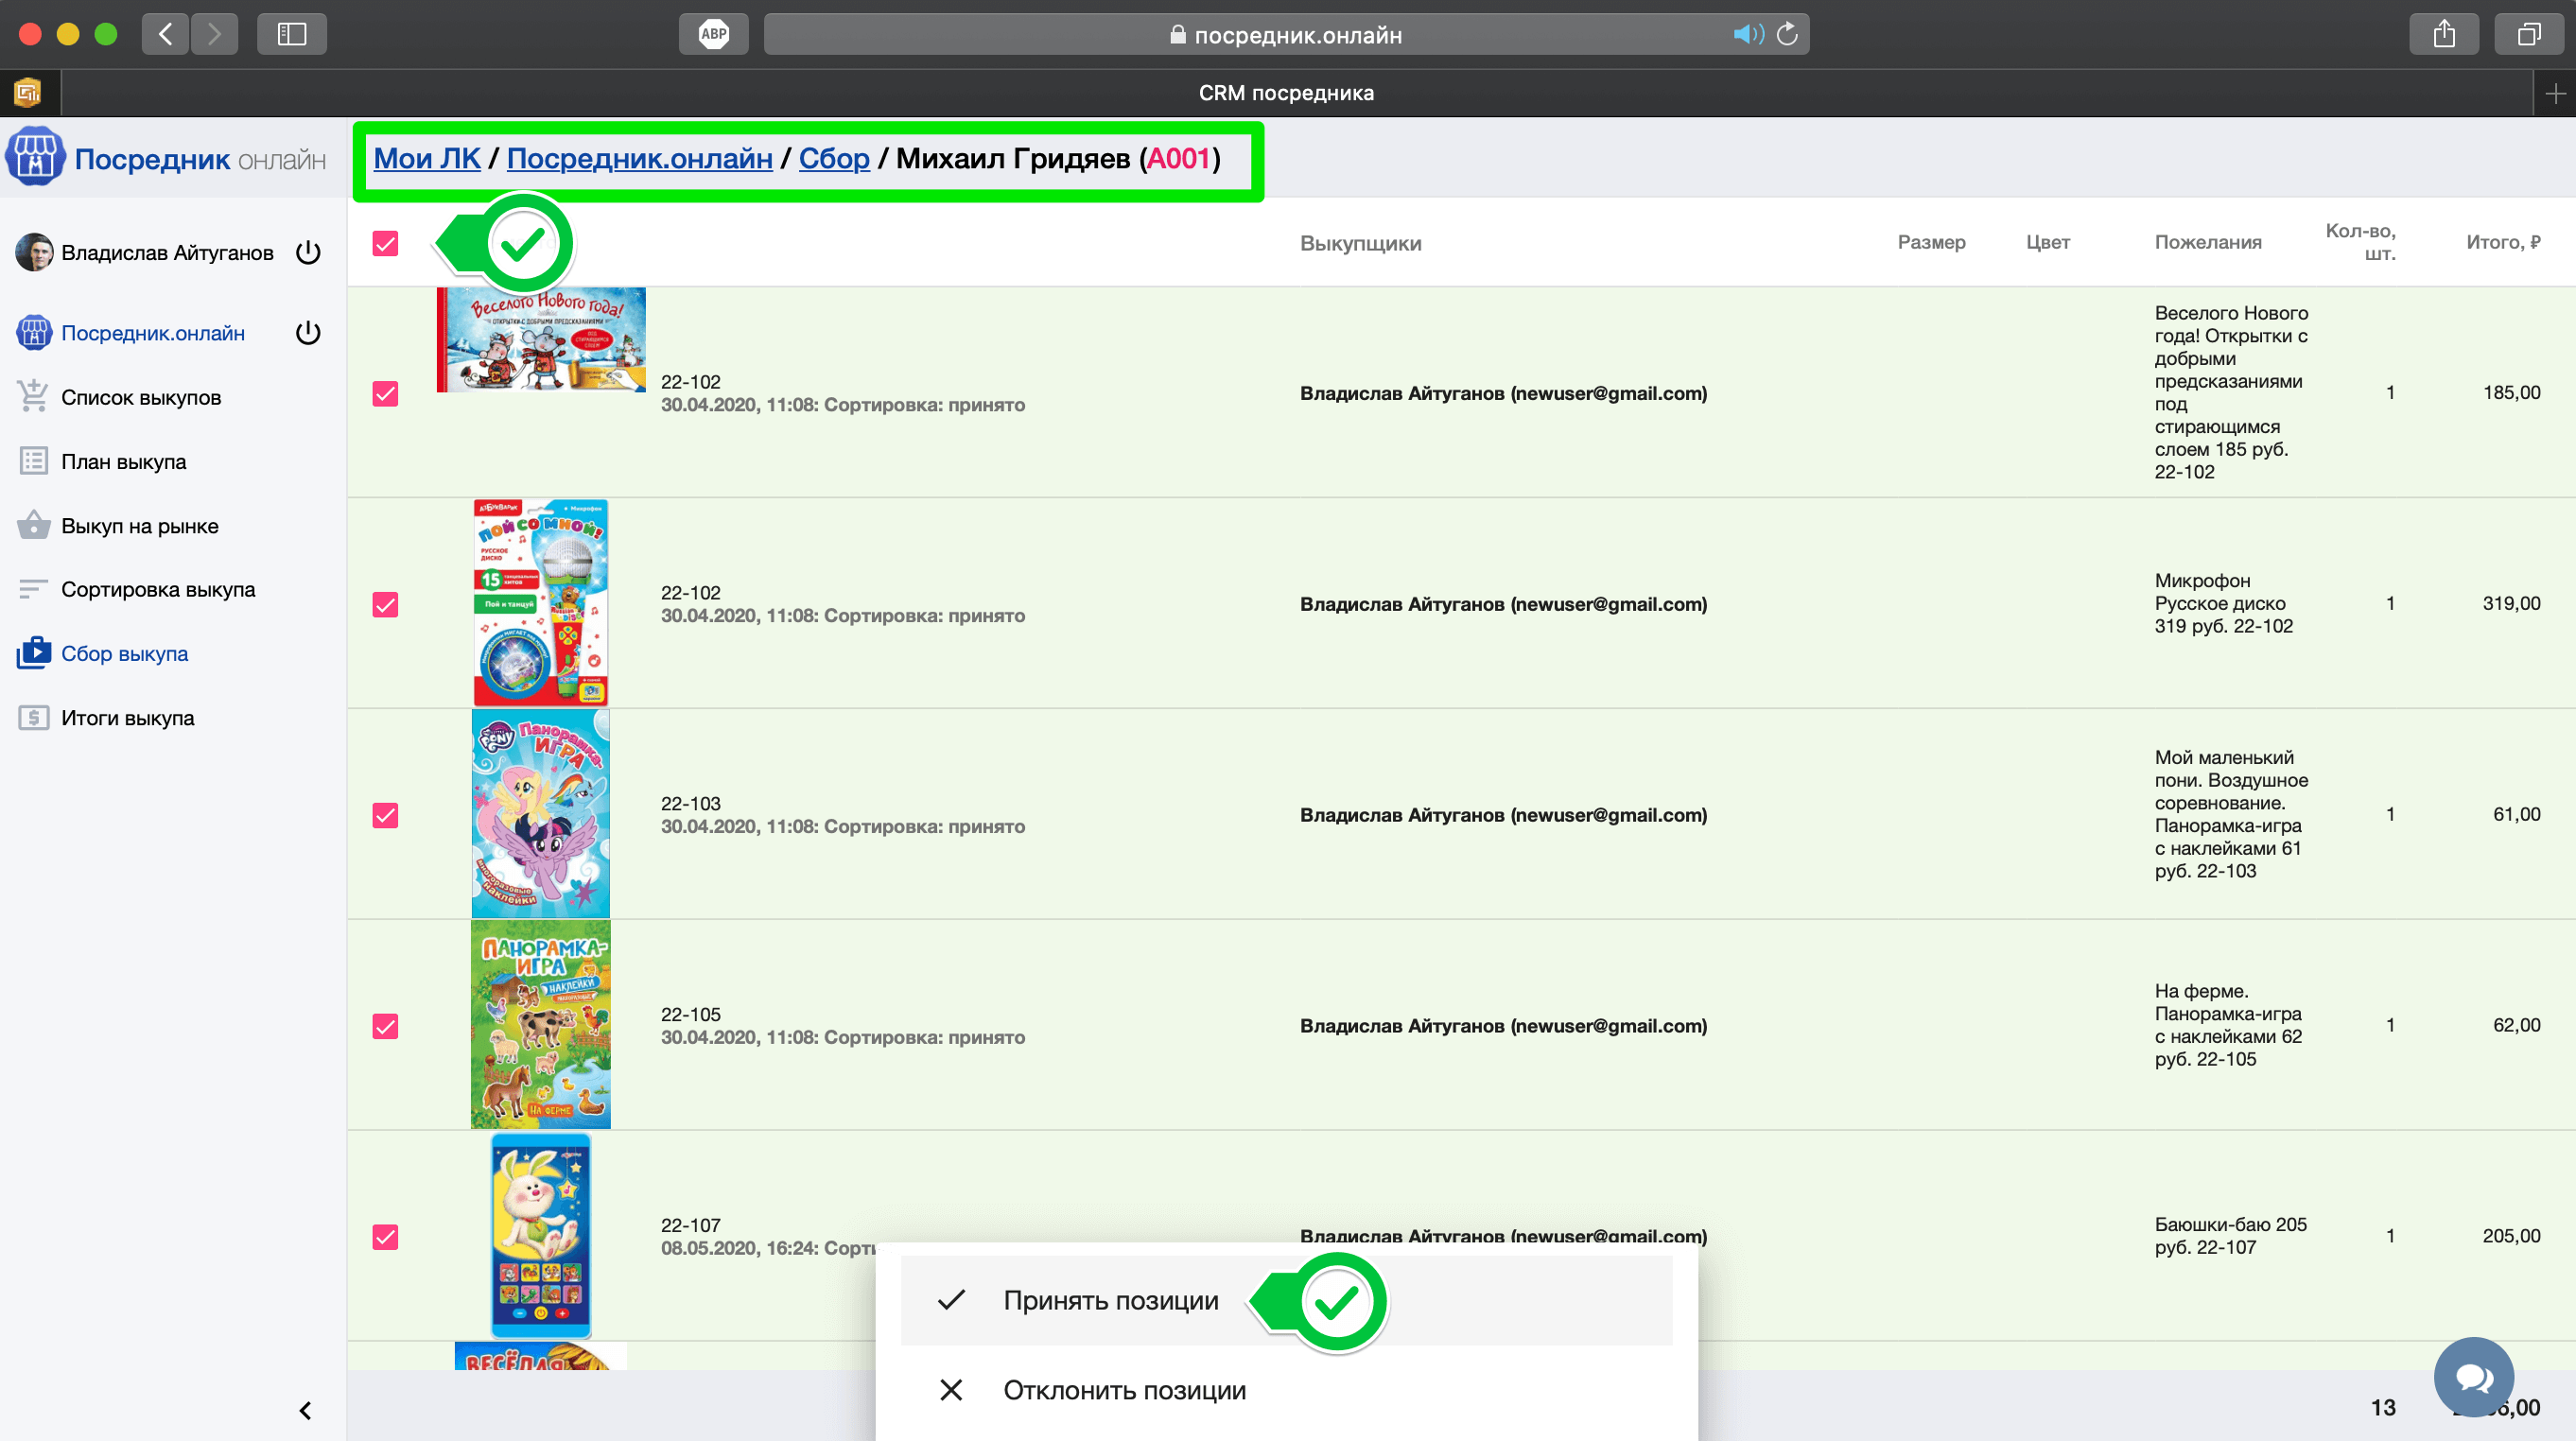The height and width of the screenshot is (1441, 2576).
Task: Click the Safari share icon
Action: (x=2443, y=34)
